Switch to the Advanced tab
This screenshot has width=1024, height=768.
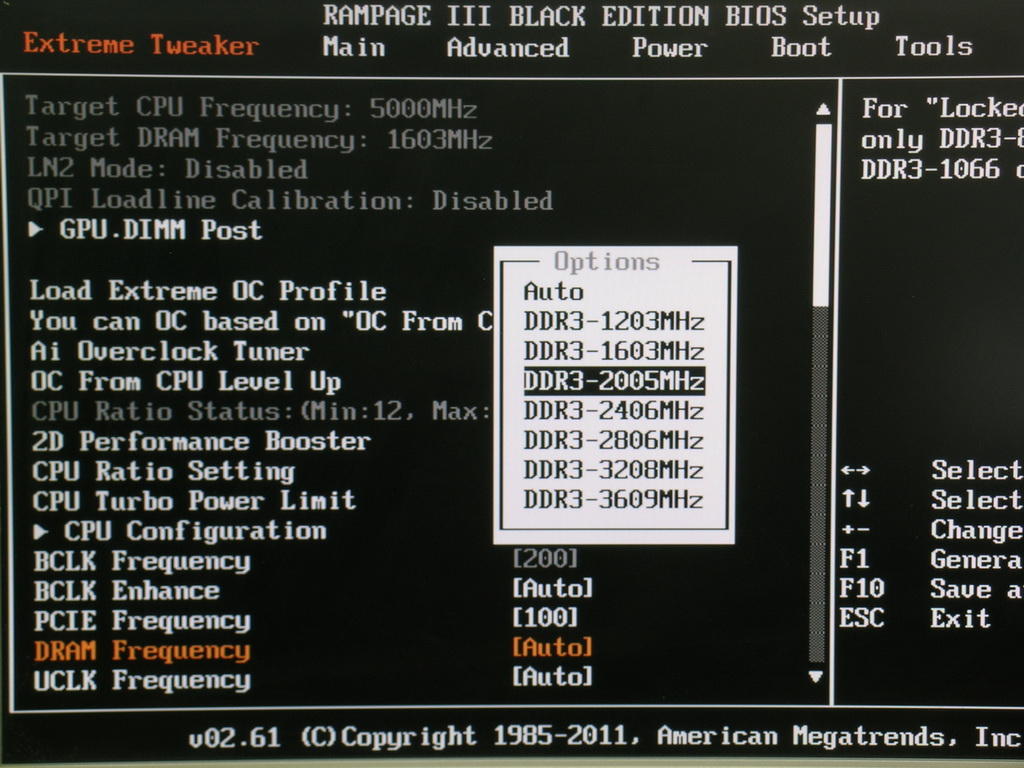tap(507, 48)
